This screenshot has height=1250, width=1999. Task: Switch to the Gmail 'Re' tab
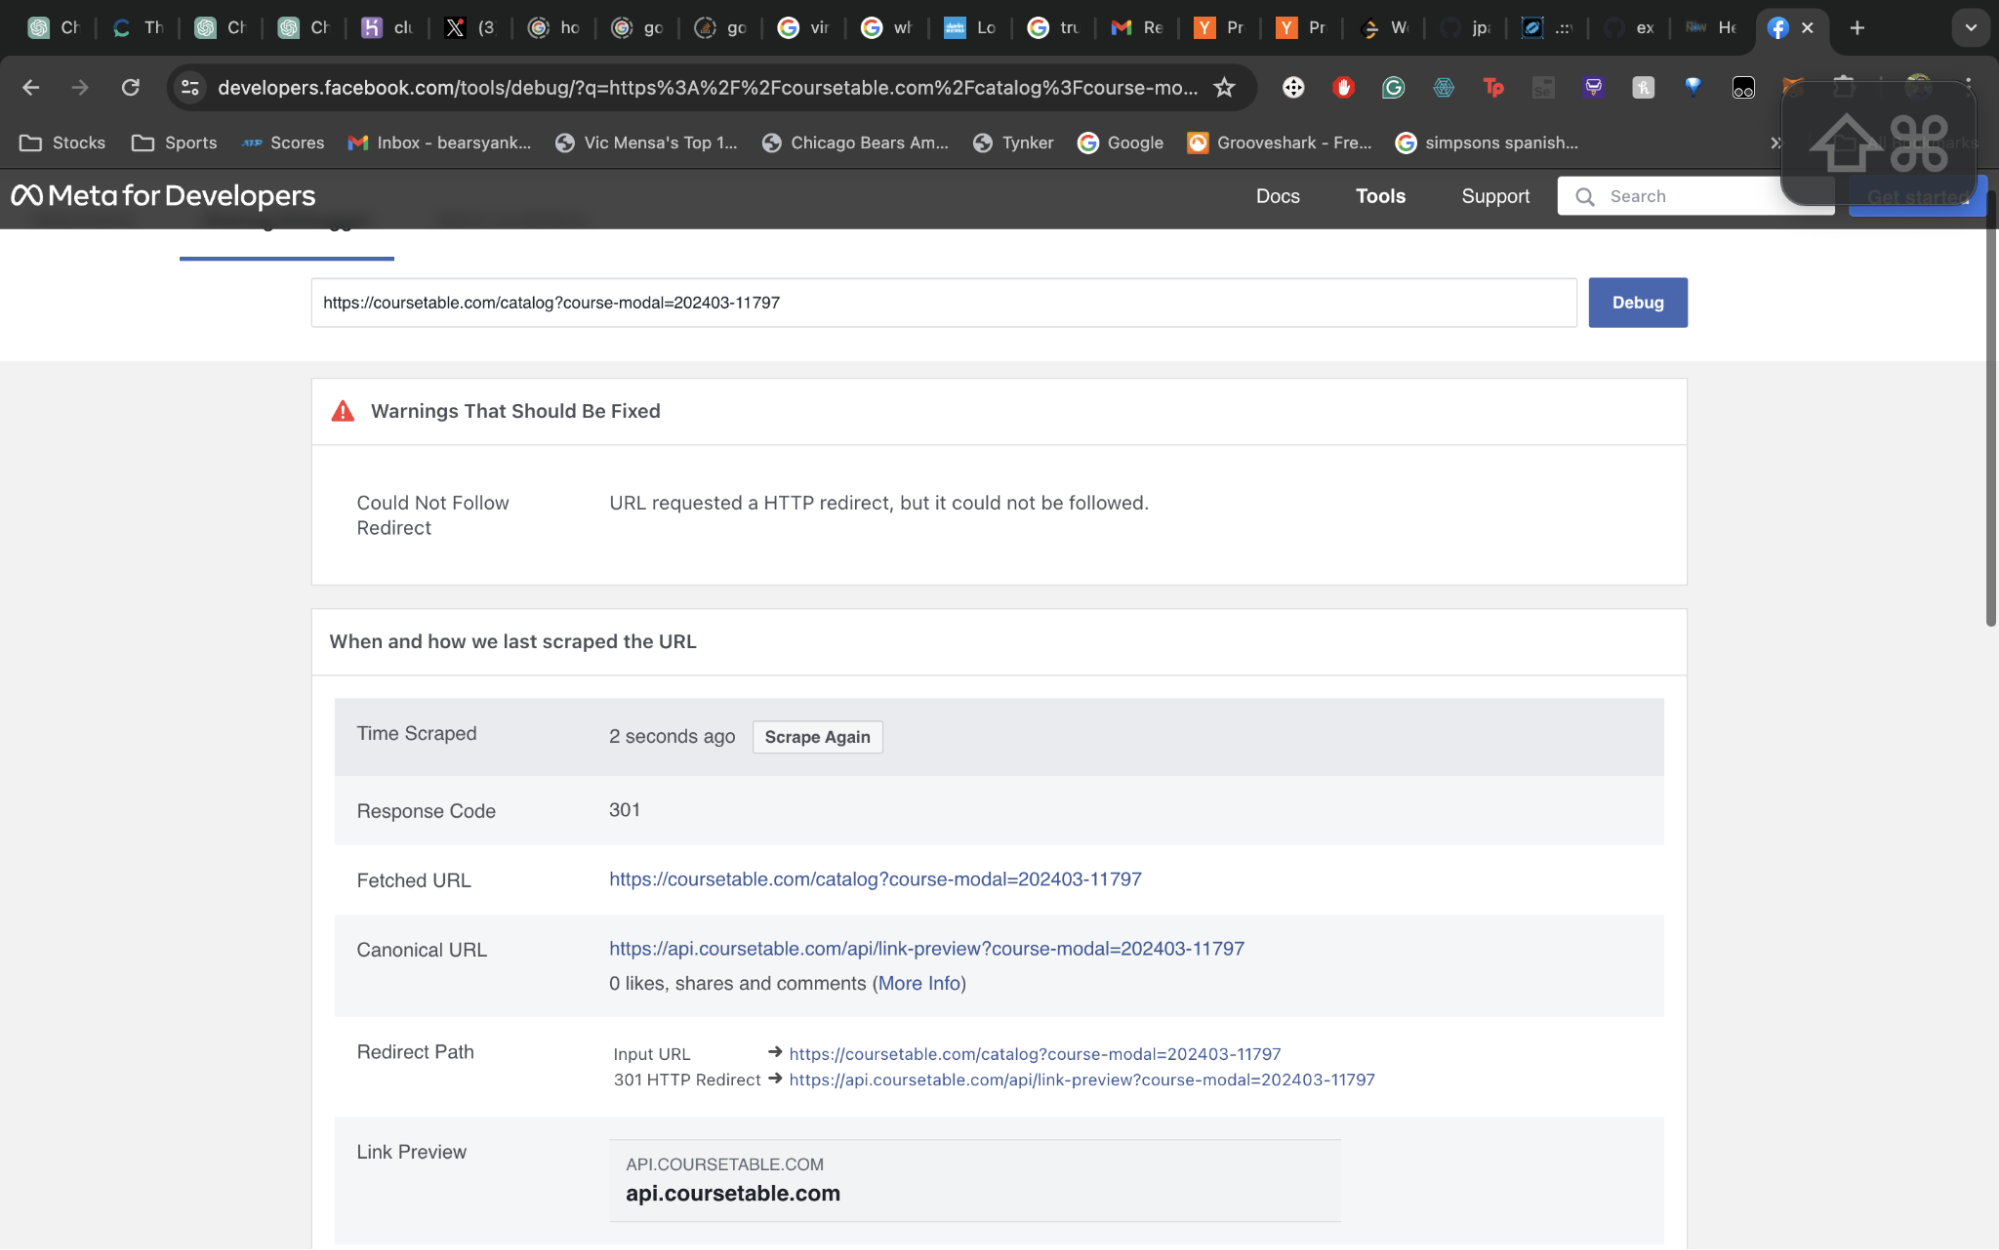pos(1138,28)
